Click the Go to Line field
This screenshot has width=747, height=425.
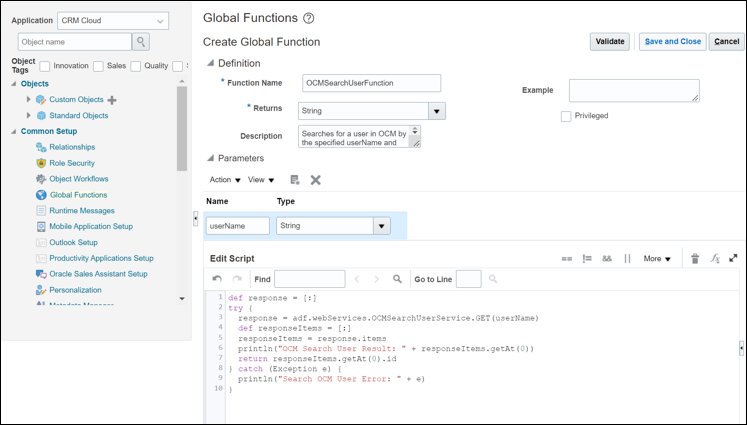[468, 279]
